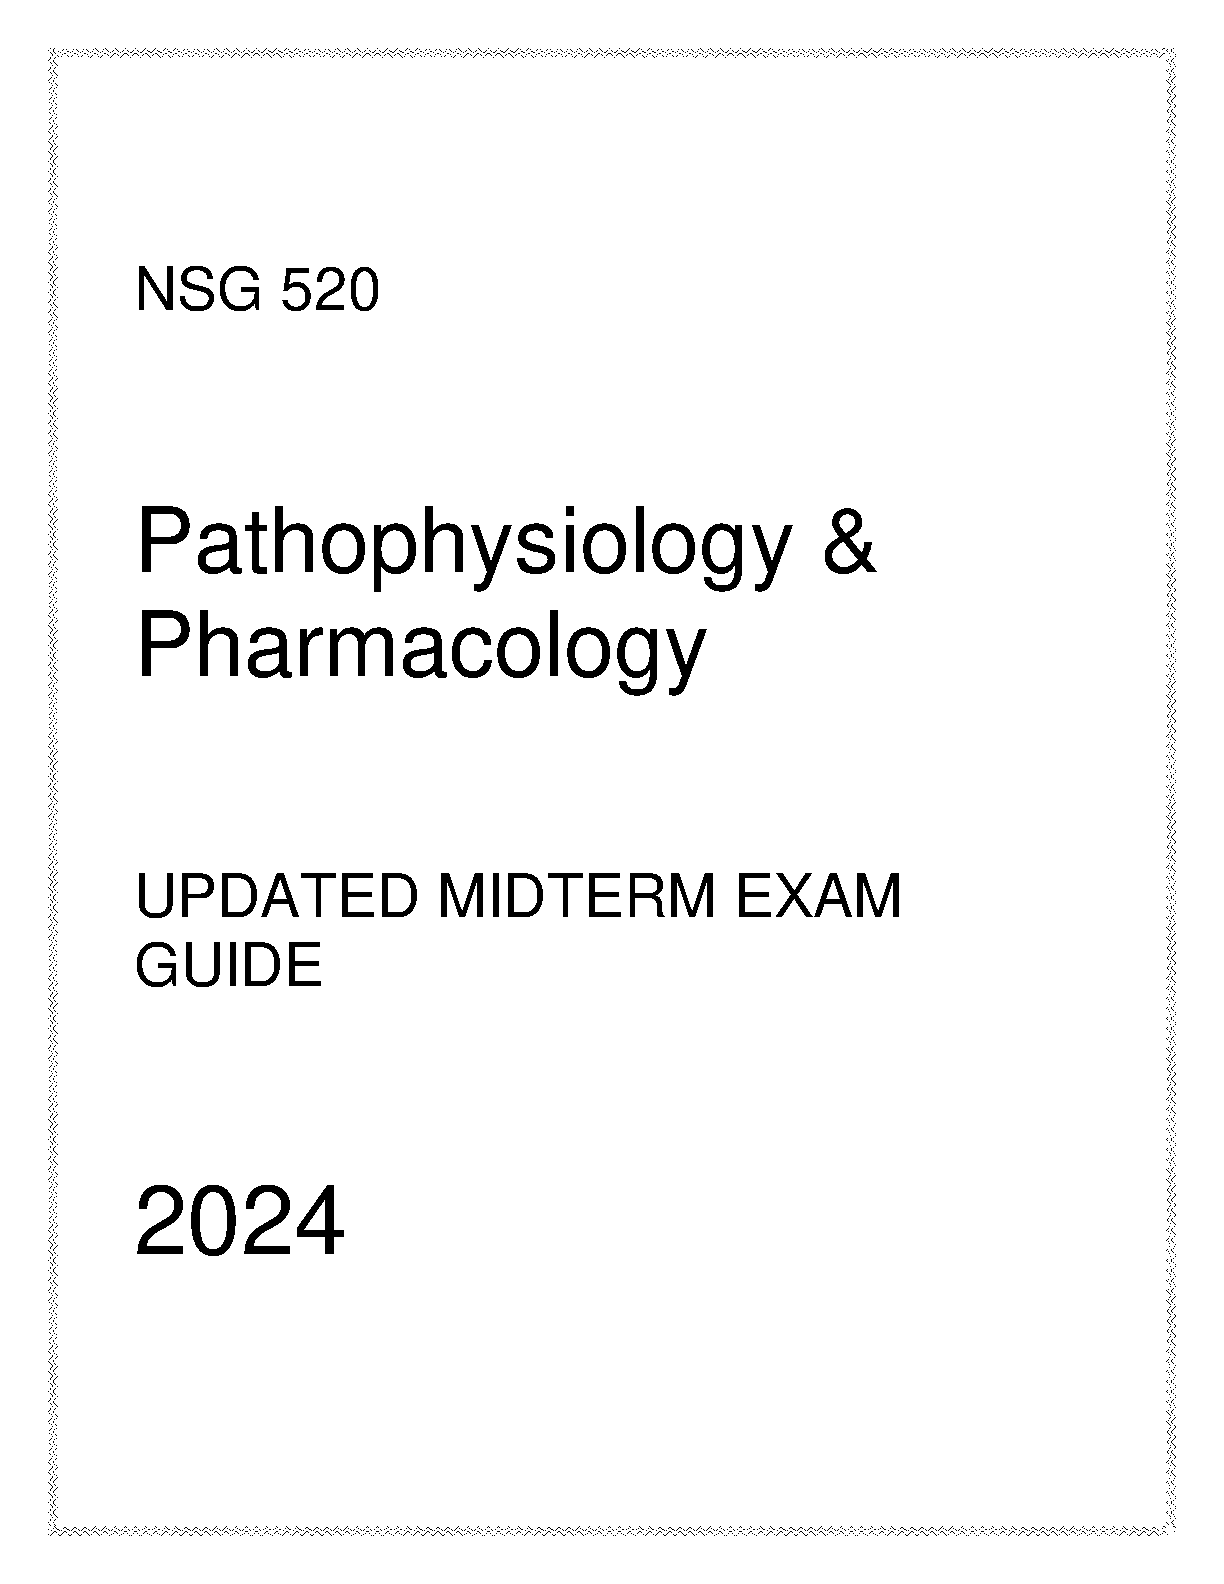Click the bottom-left corner of the page border

(54, 1530)
